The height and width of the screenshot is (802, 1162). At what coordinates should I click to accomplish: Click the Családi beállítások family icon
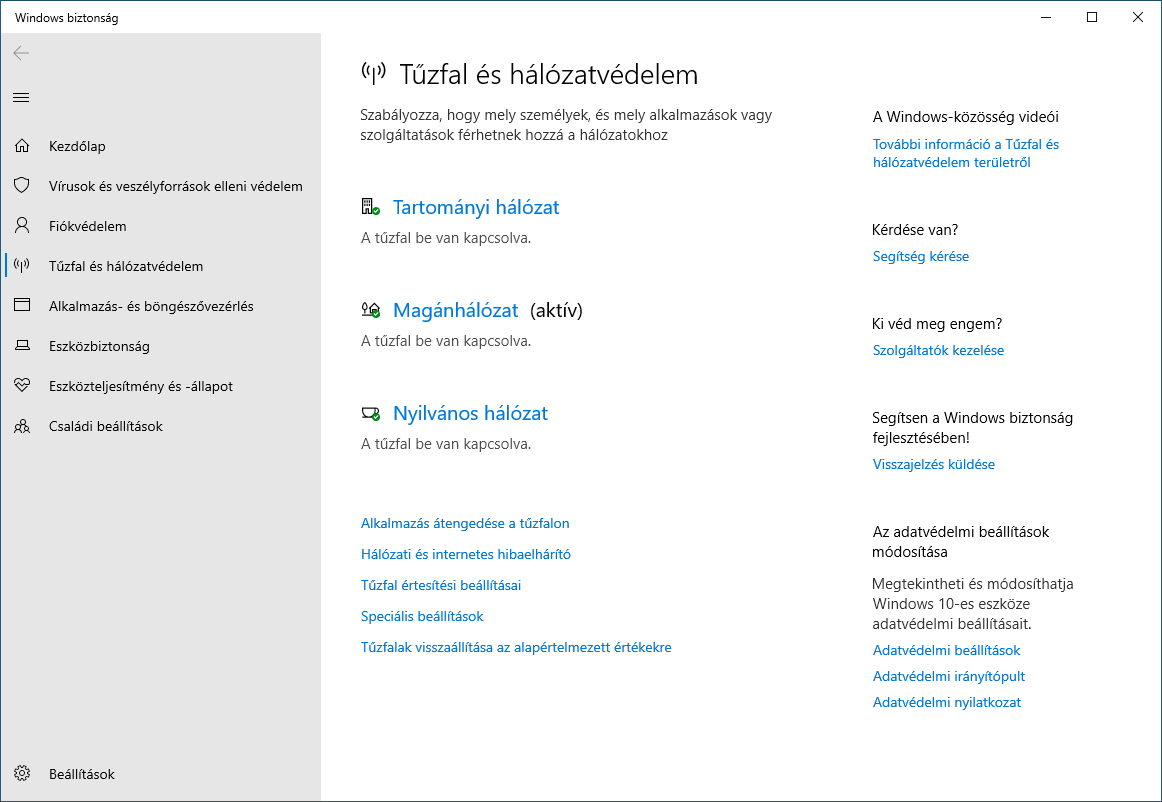[22, 426]
